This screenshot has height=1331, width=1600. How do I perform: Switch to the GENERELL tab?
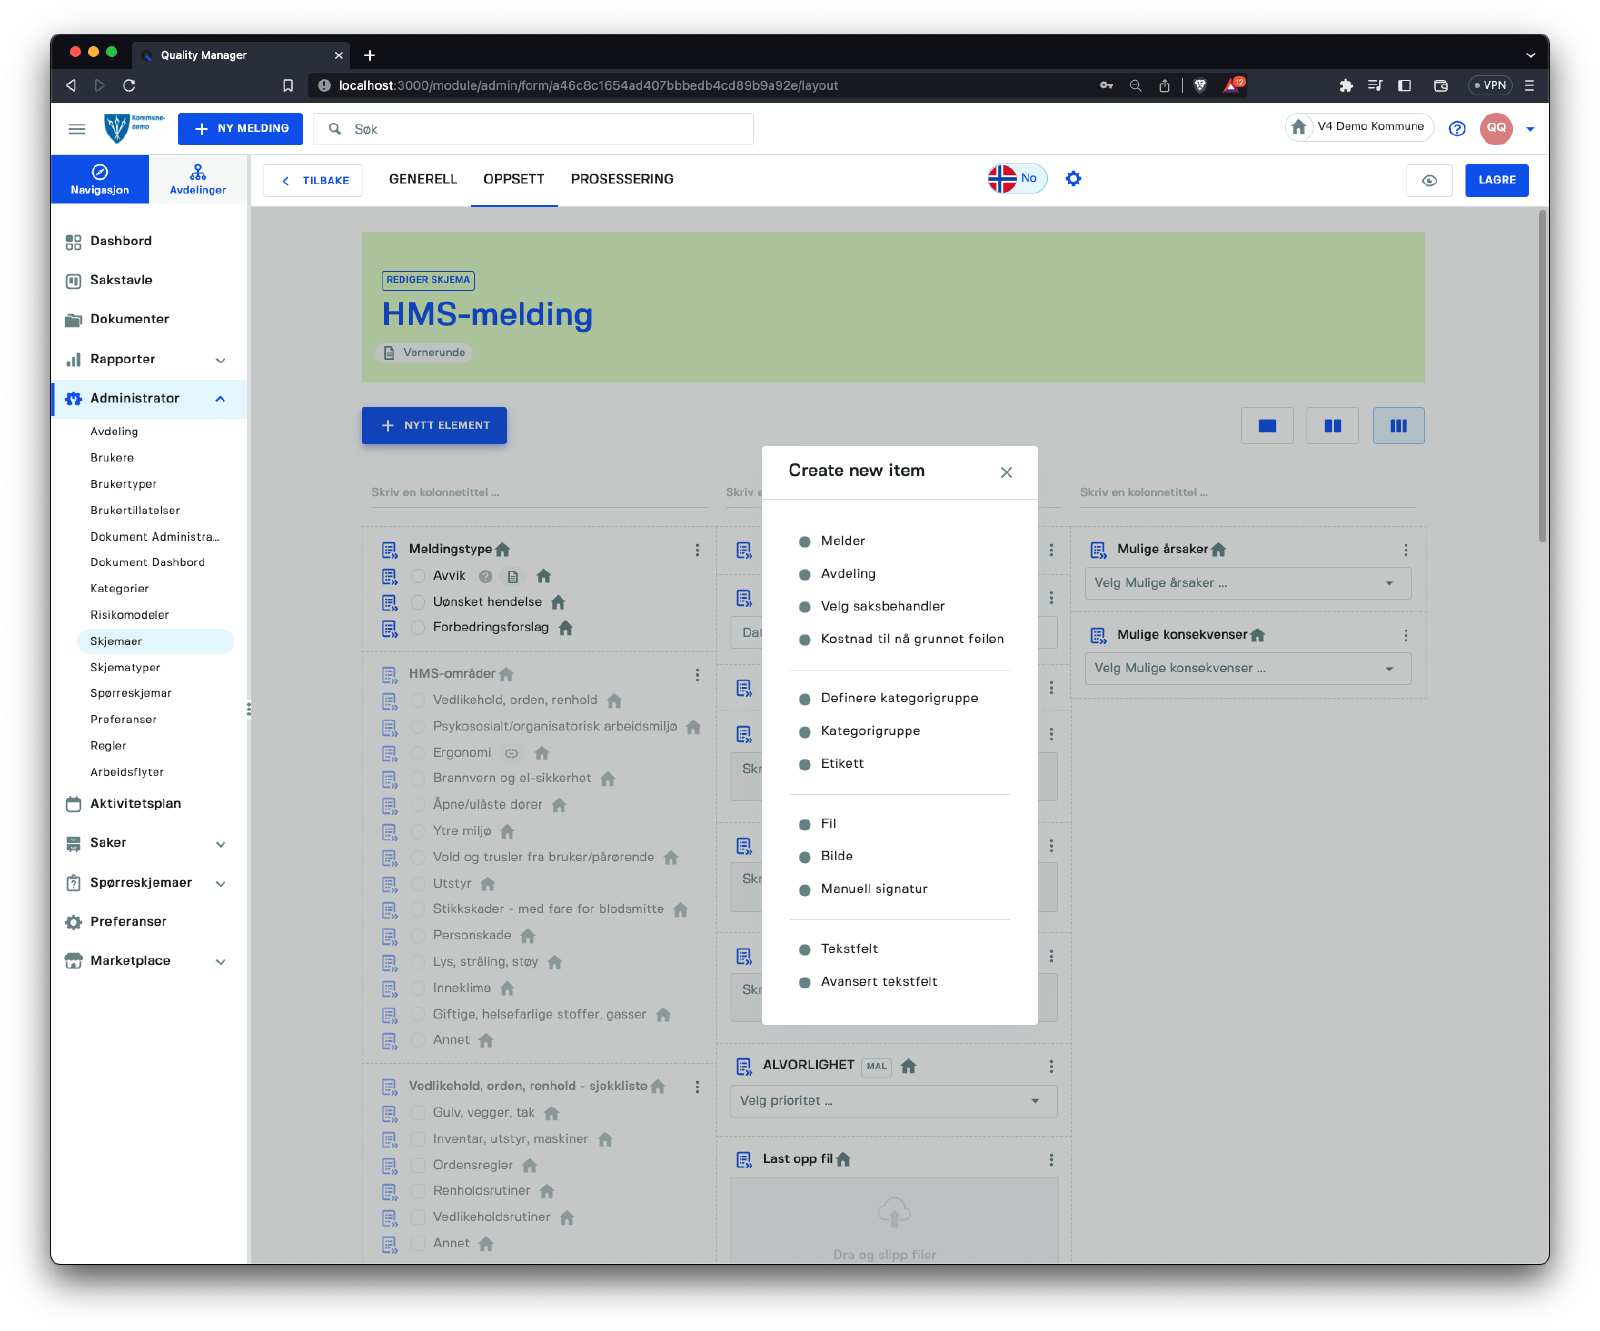click(422, 179)
